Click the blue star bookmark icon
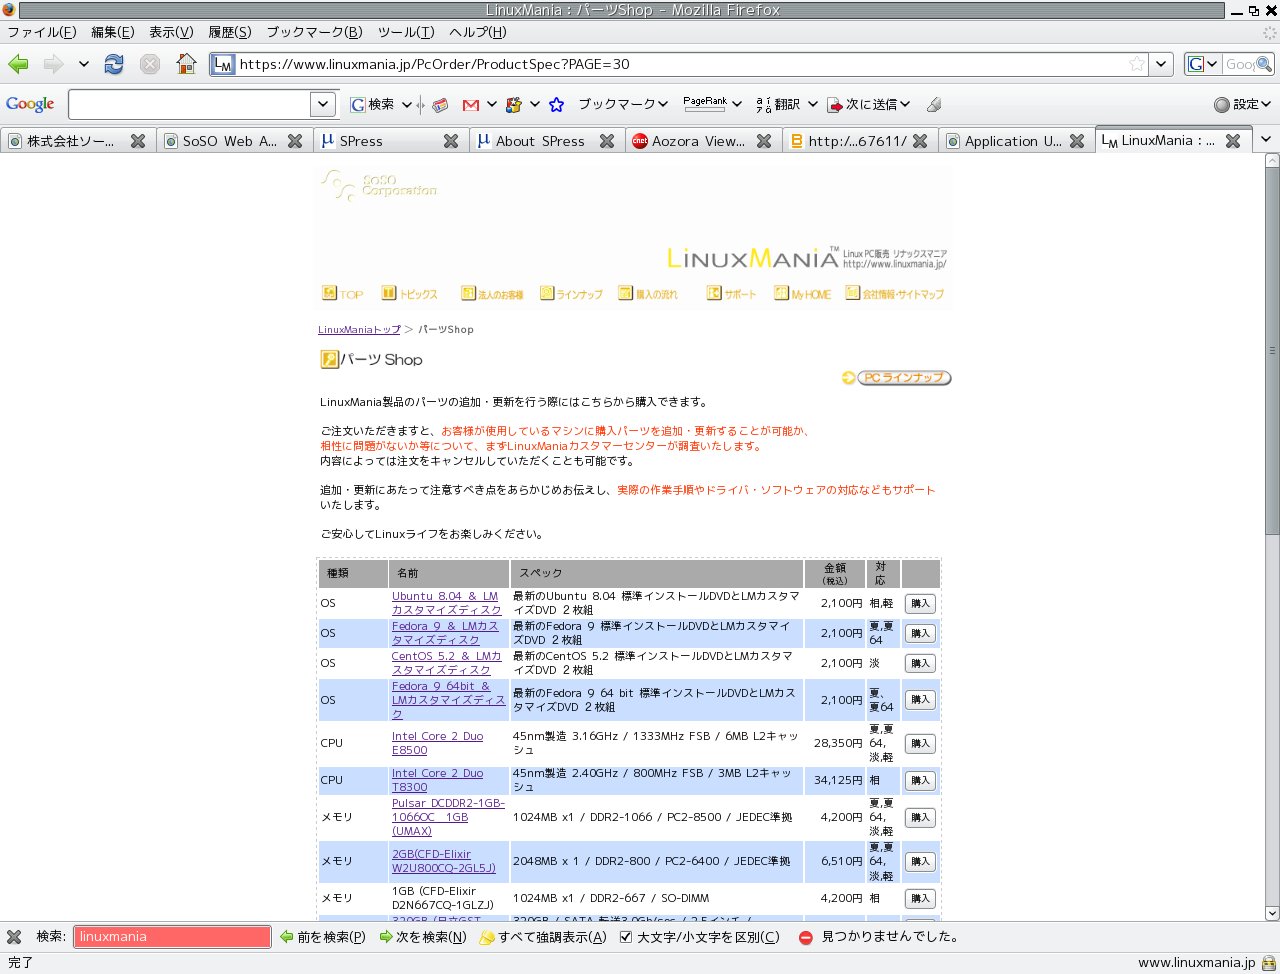 tap(557, 104)
